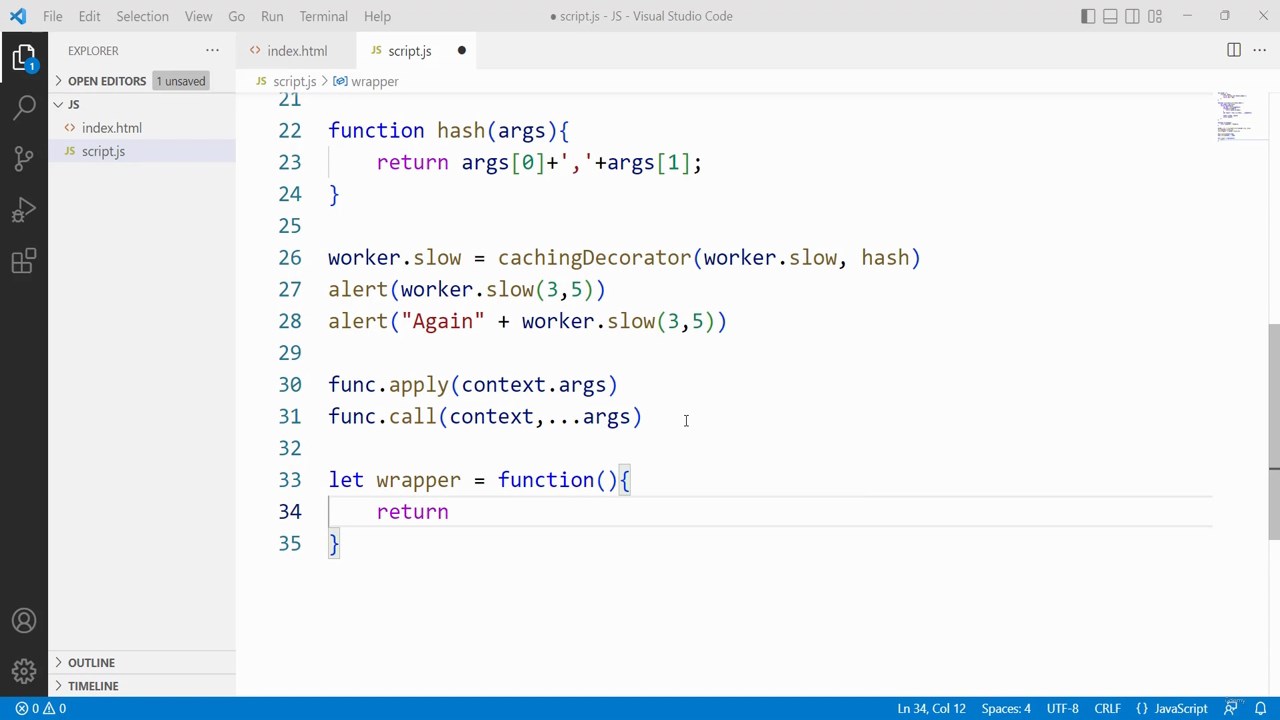
Task: Open the Search view in activity bar
Action: click(x=24, y=107)
